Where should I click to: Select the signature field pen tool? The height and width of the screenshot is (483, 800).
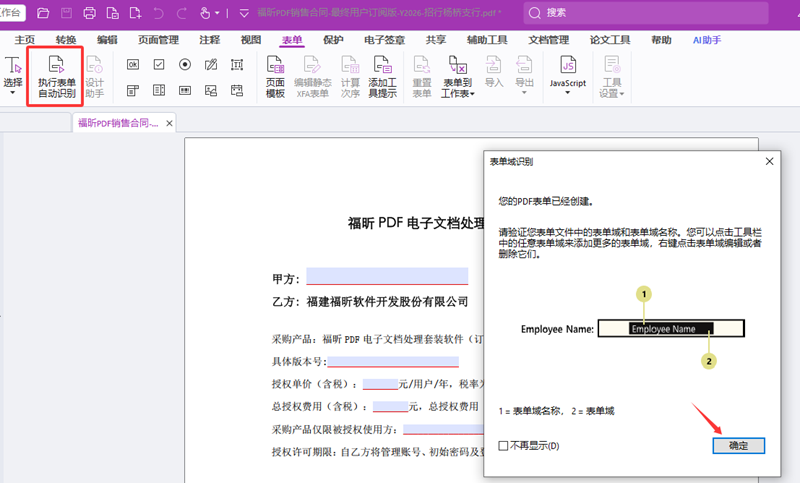[x=211, y=64]
